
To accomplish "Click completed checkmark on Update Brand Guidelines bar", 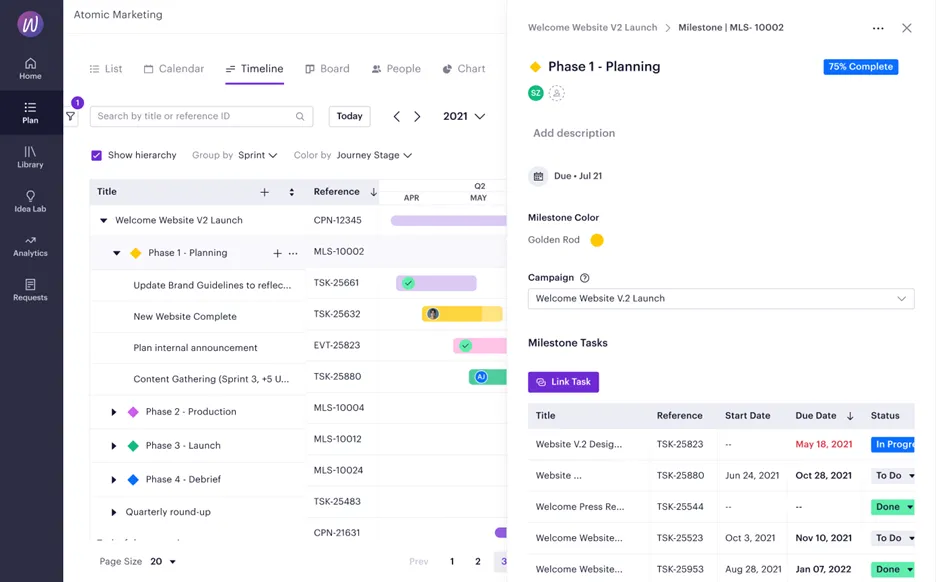I will [x=408, y=283].
